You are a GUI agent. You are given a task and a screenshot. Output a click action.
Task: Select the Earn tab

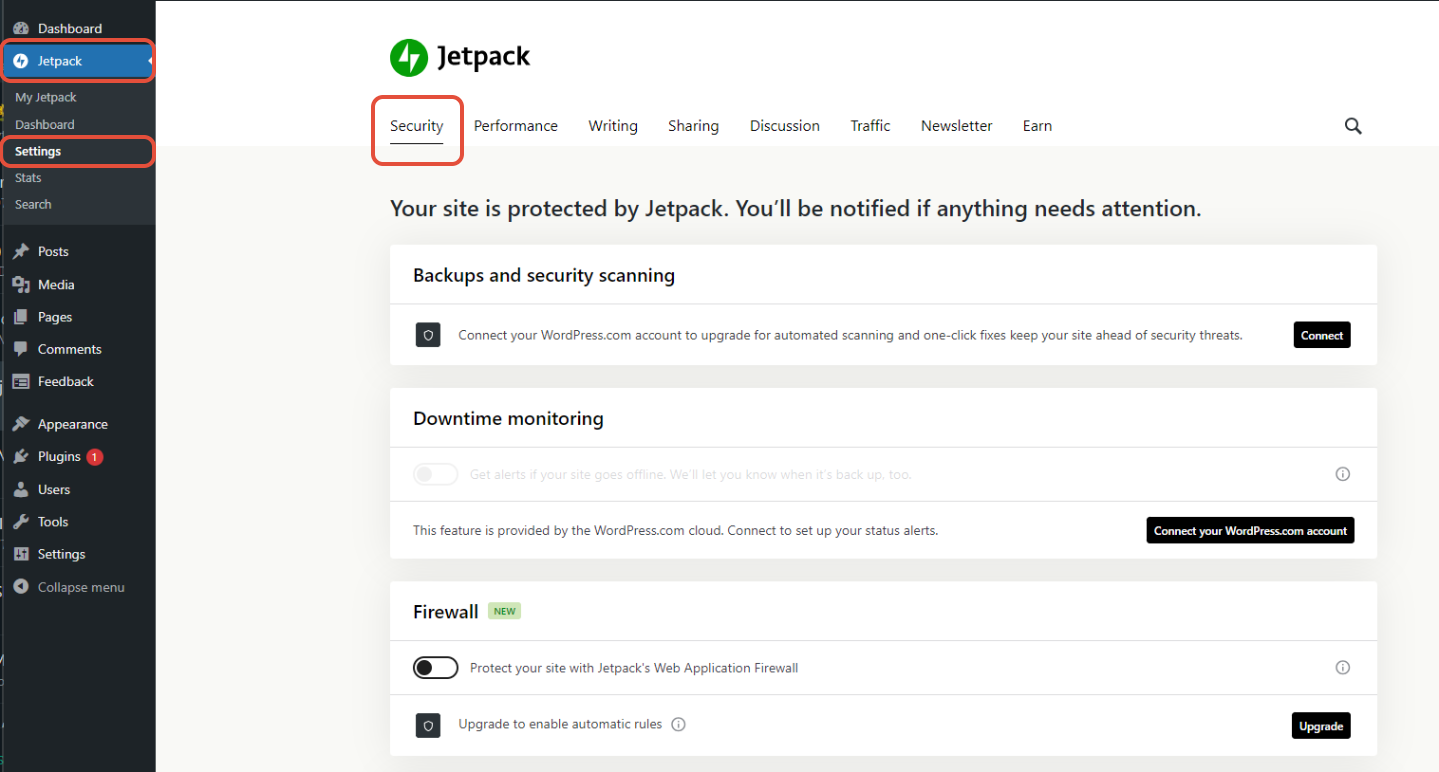pos(1037,126)
